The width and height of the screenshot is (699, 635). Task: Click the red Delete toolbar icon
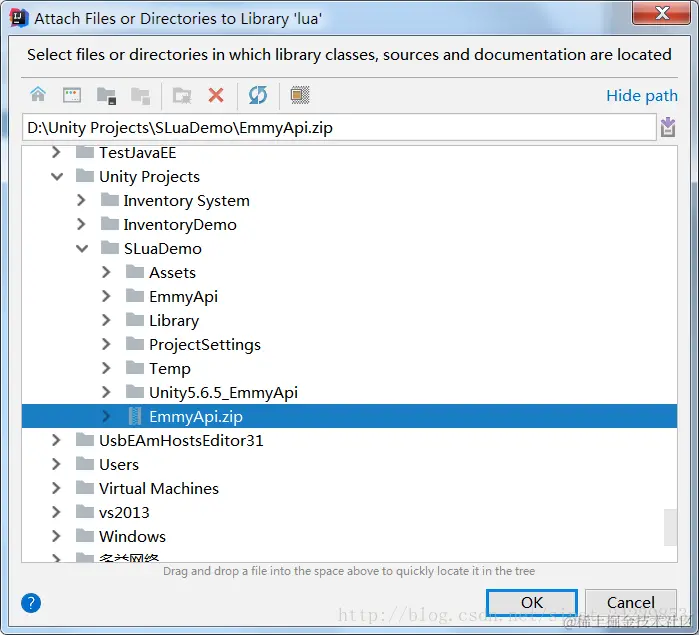click(x=216, y=95)
